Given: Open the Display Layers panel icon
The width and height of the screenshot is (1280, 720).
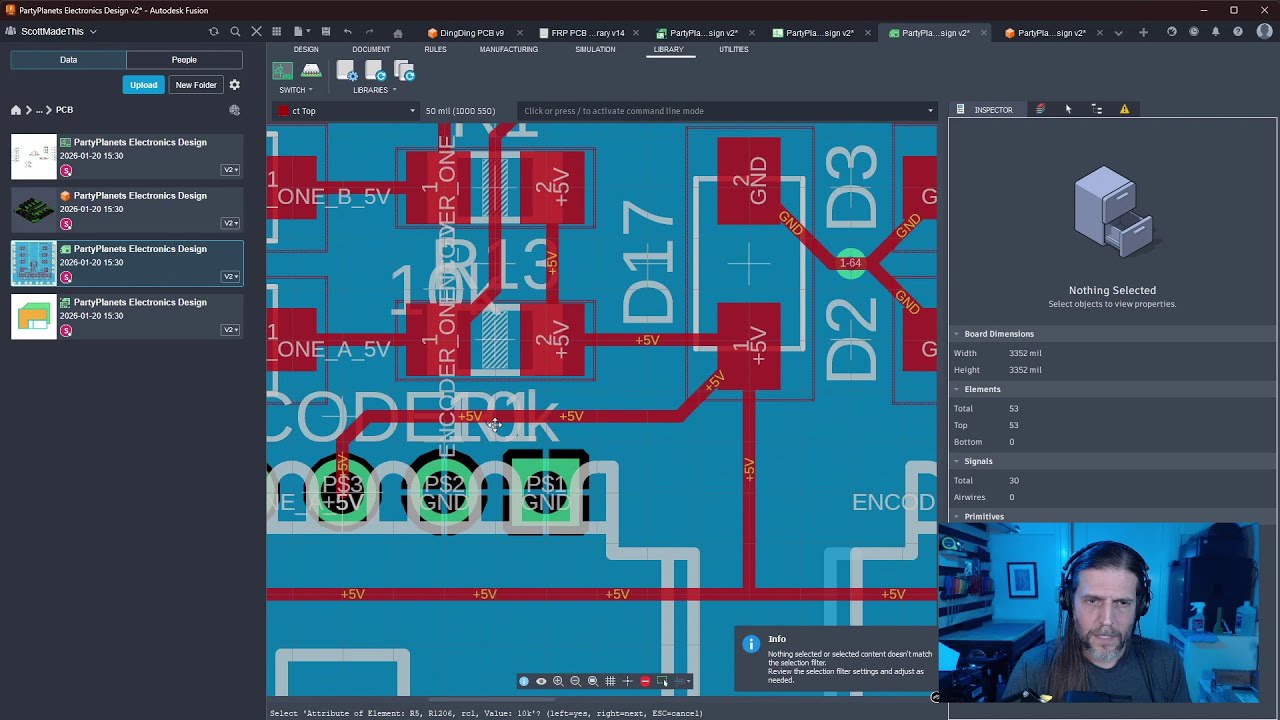Looking at the screenshot, I should pyautogui.click(x=1040, y=109).
